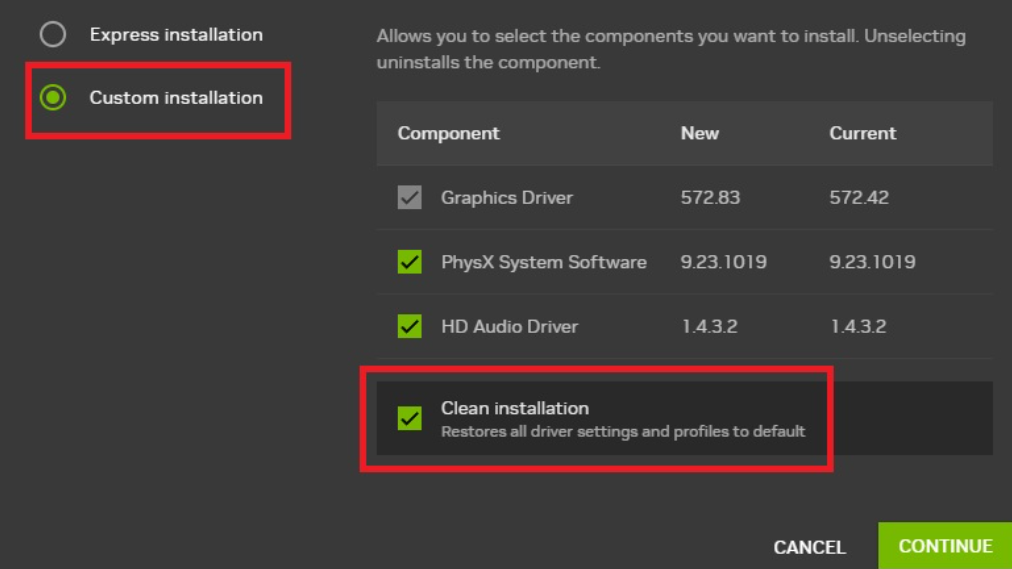
Task: Click "Restores all driver settings" description
Action: click(623, 432)
